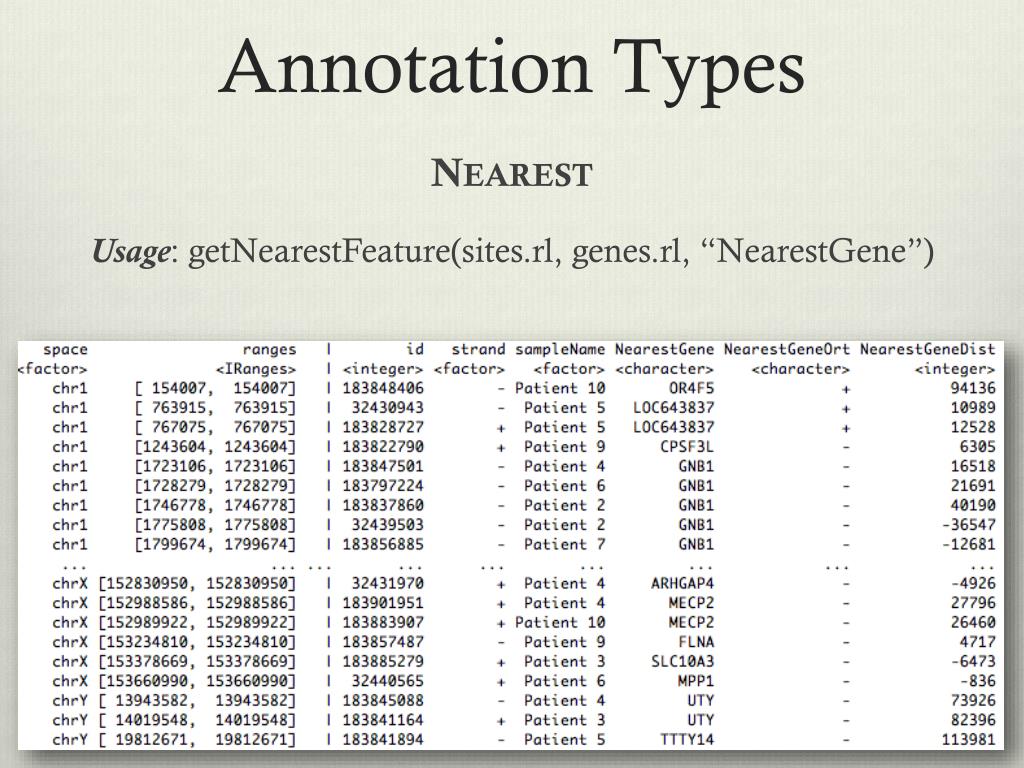Viewport: 1024px width, 768px height.
Task: Click distance value '21691'
Action: [x=973, y=487]
